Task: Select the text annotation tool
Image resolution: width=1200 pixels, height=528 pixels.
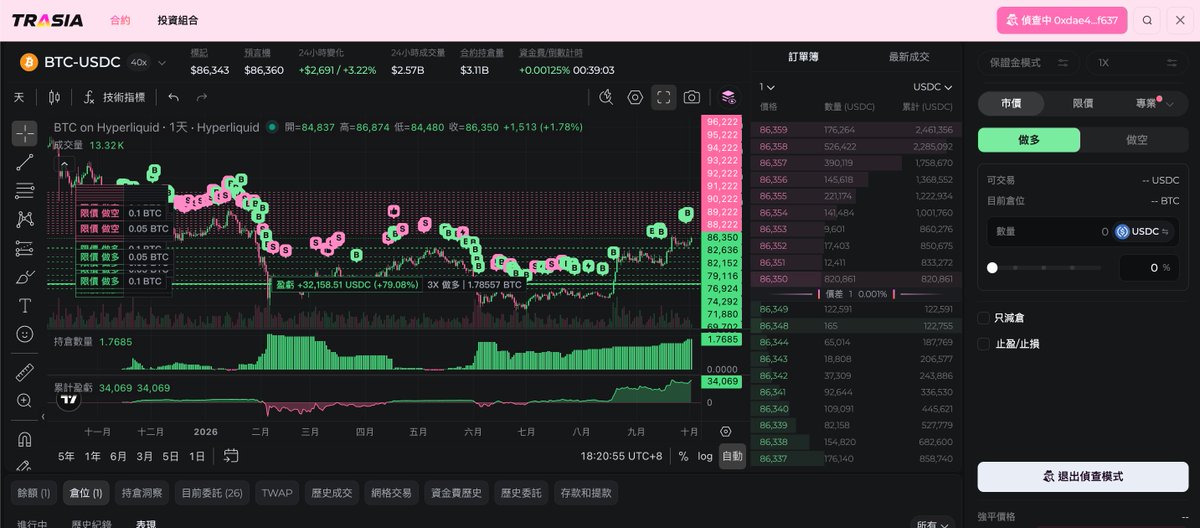Action: pyautogui.click(x=25, y=305)
